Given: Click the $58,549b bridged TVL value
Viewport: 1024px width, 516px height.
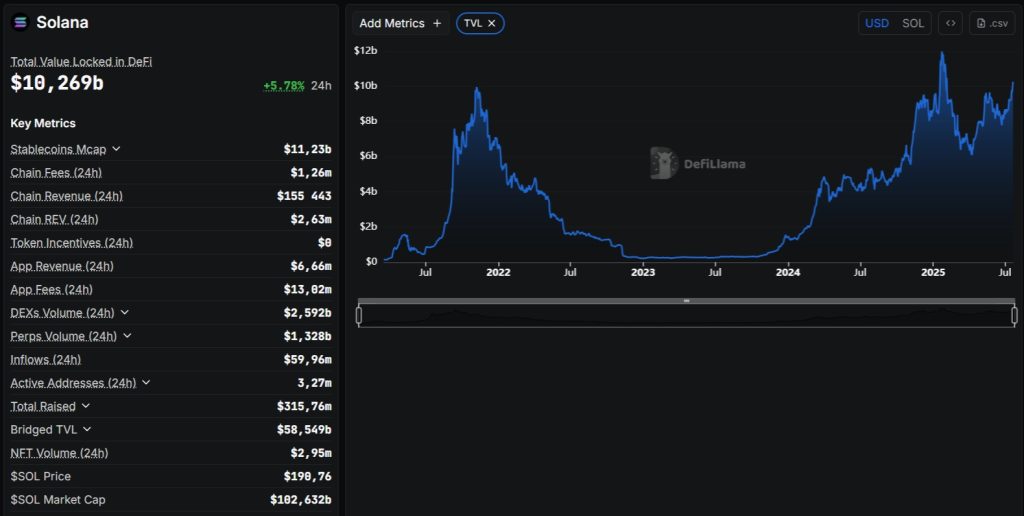Looking at the screenshot, I should pos(304,430).
